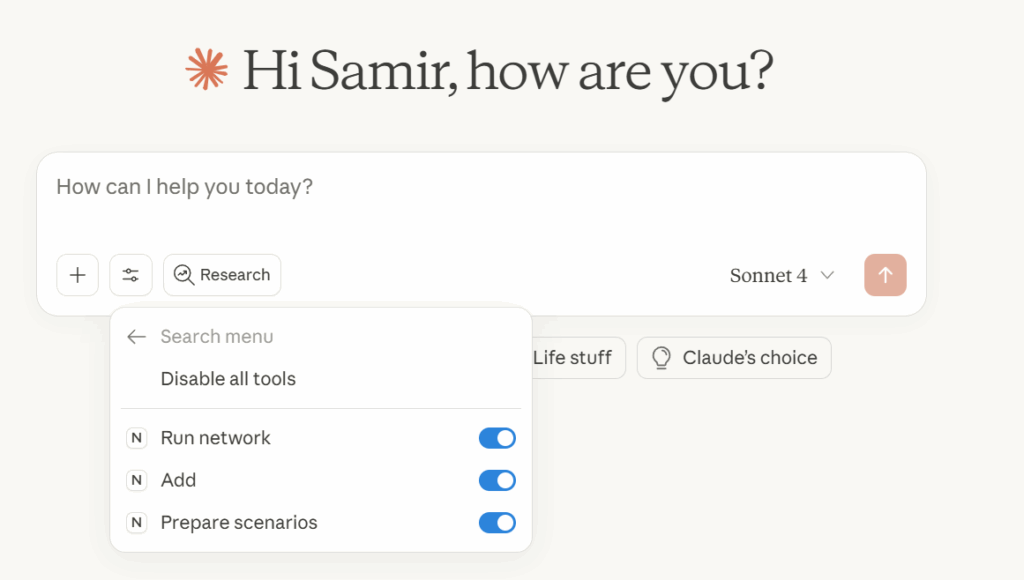This screenshot has width=1024, height=580.
Task: Click the Notion icon beside Add
Action: pyautogui.click(x=137, y=480)
